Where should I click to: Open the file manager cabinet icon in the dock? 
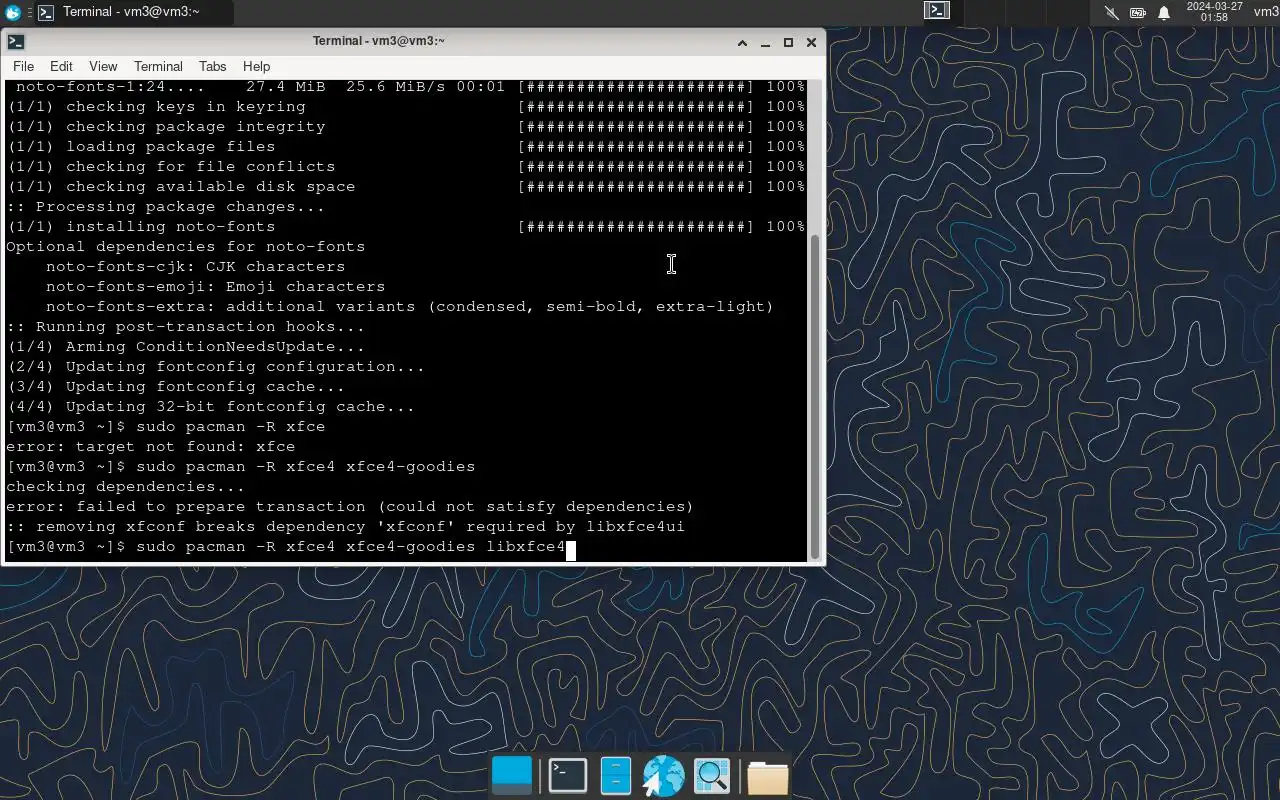click(615, 776)
